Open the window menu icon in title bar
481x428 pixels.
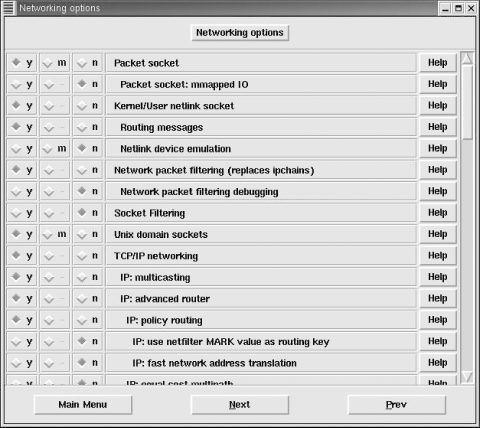(8, 8)
